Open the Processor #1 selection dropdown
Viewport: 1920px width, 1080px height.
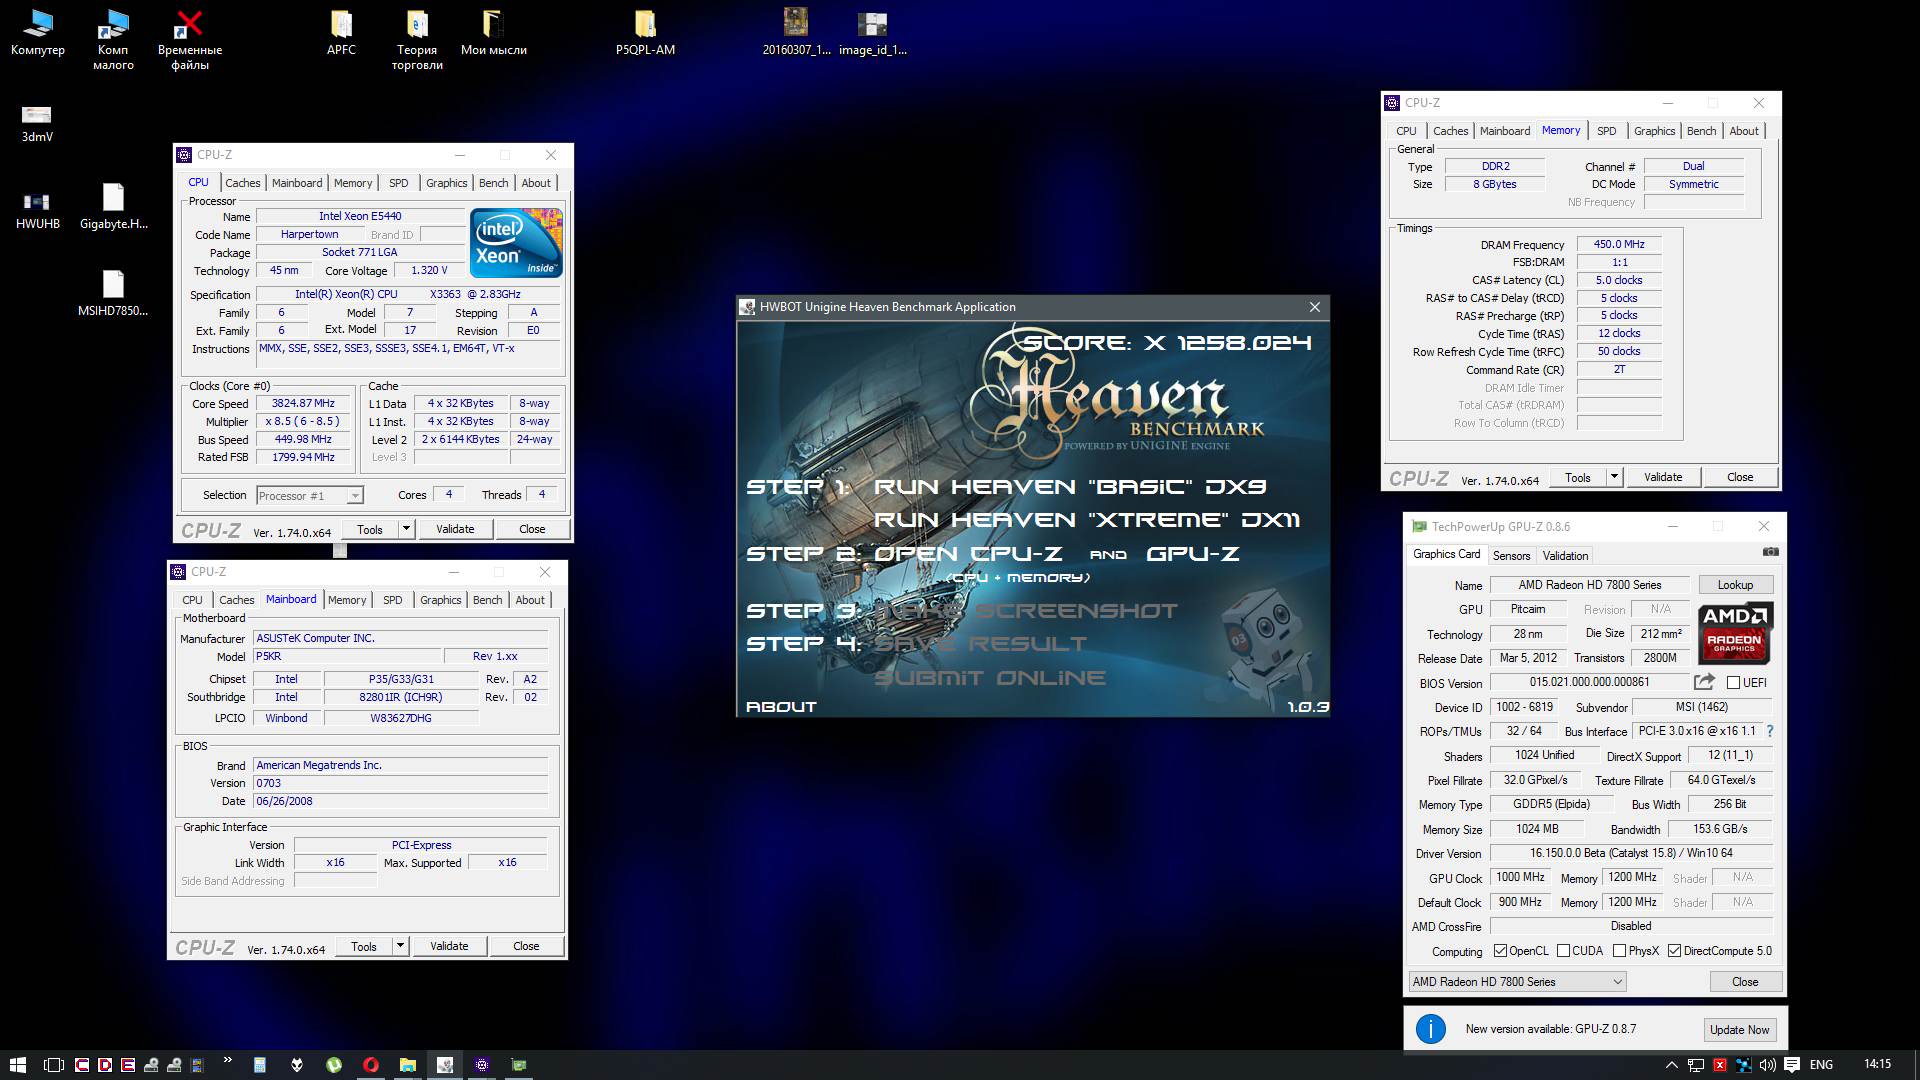tap(310, 496)
